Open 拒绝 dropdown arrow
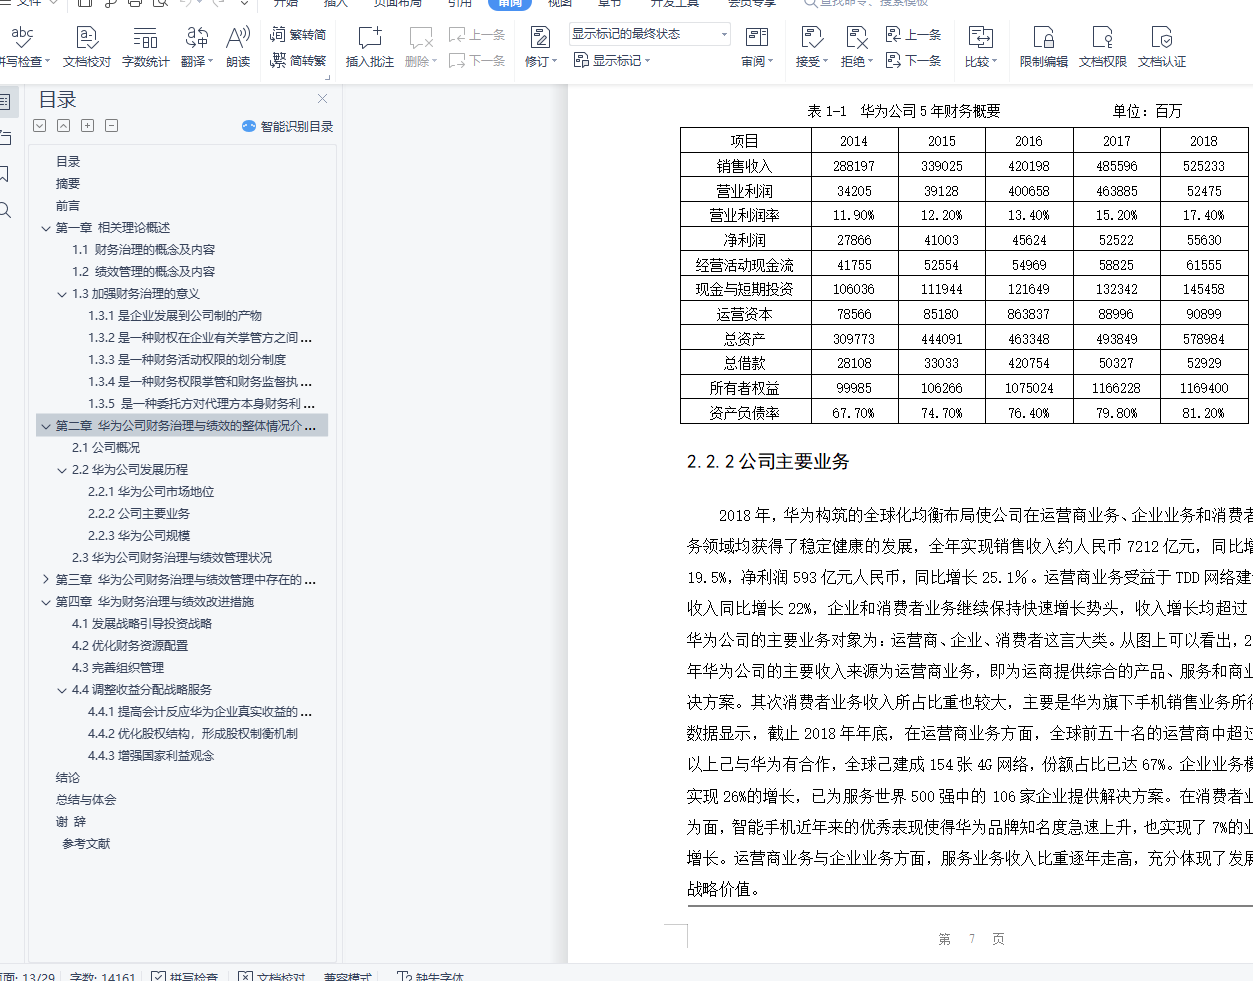The height and width of the screenshot is (981, 1253). tap(871, 62)
